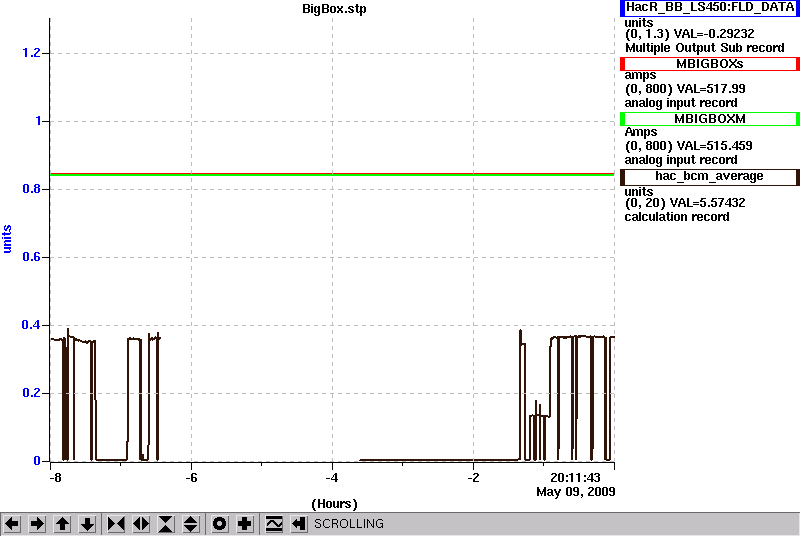Click the -6 tick on time axis
Screen dimensions: 800x536
pyautogui.click(x=191, y=478)
